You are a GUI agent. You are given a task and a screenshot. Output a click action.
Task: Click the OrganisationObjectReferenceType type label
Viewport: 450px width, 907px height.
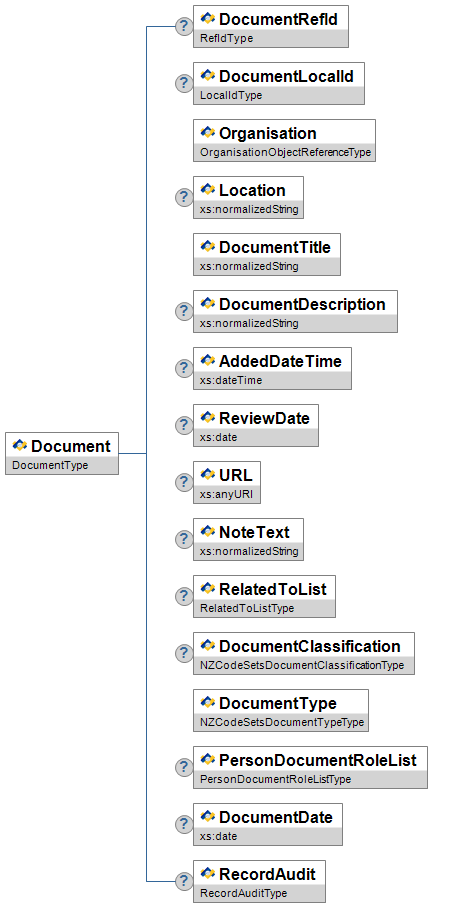tap(285, 152)
